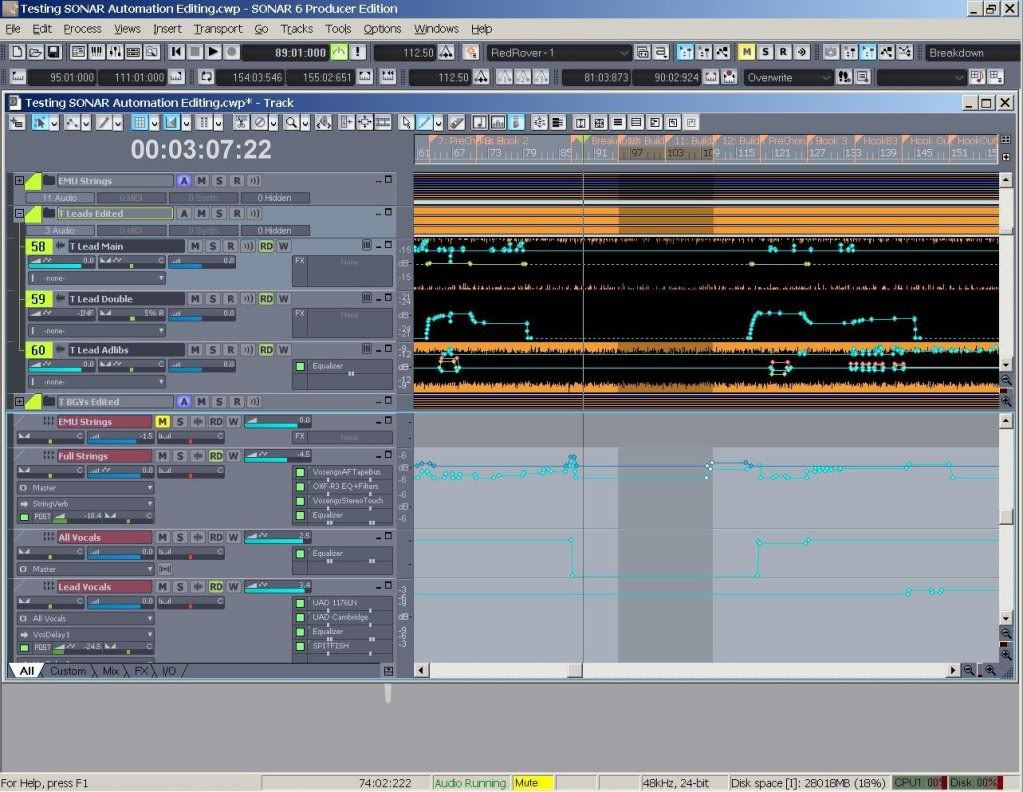This screenshot has height=792, width=1023.
Task: Click the volume slider on T Lead Main
Action: [x=60, y=263]
